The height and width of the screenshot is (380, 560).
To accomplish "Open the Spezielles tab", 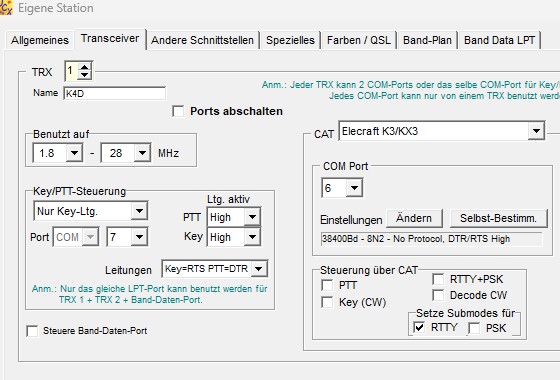I will pyautogui.click(x=290, y=40).
